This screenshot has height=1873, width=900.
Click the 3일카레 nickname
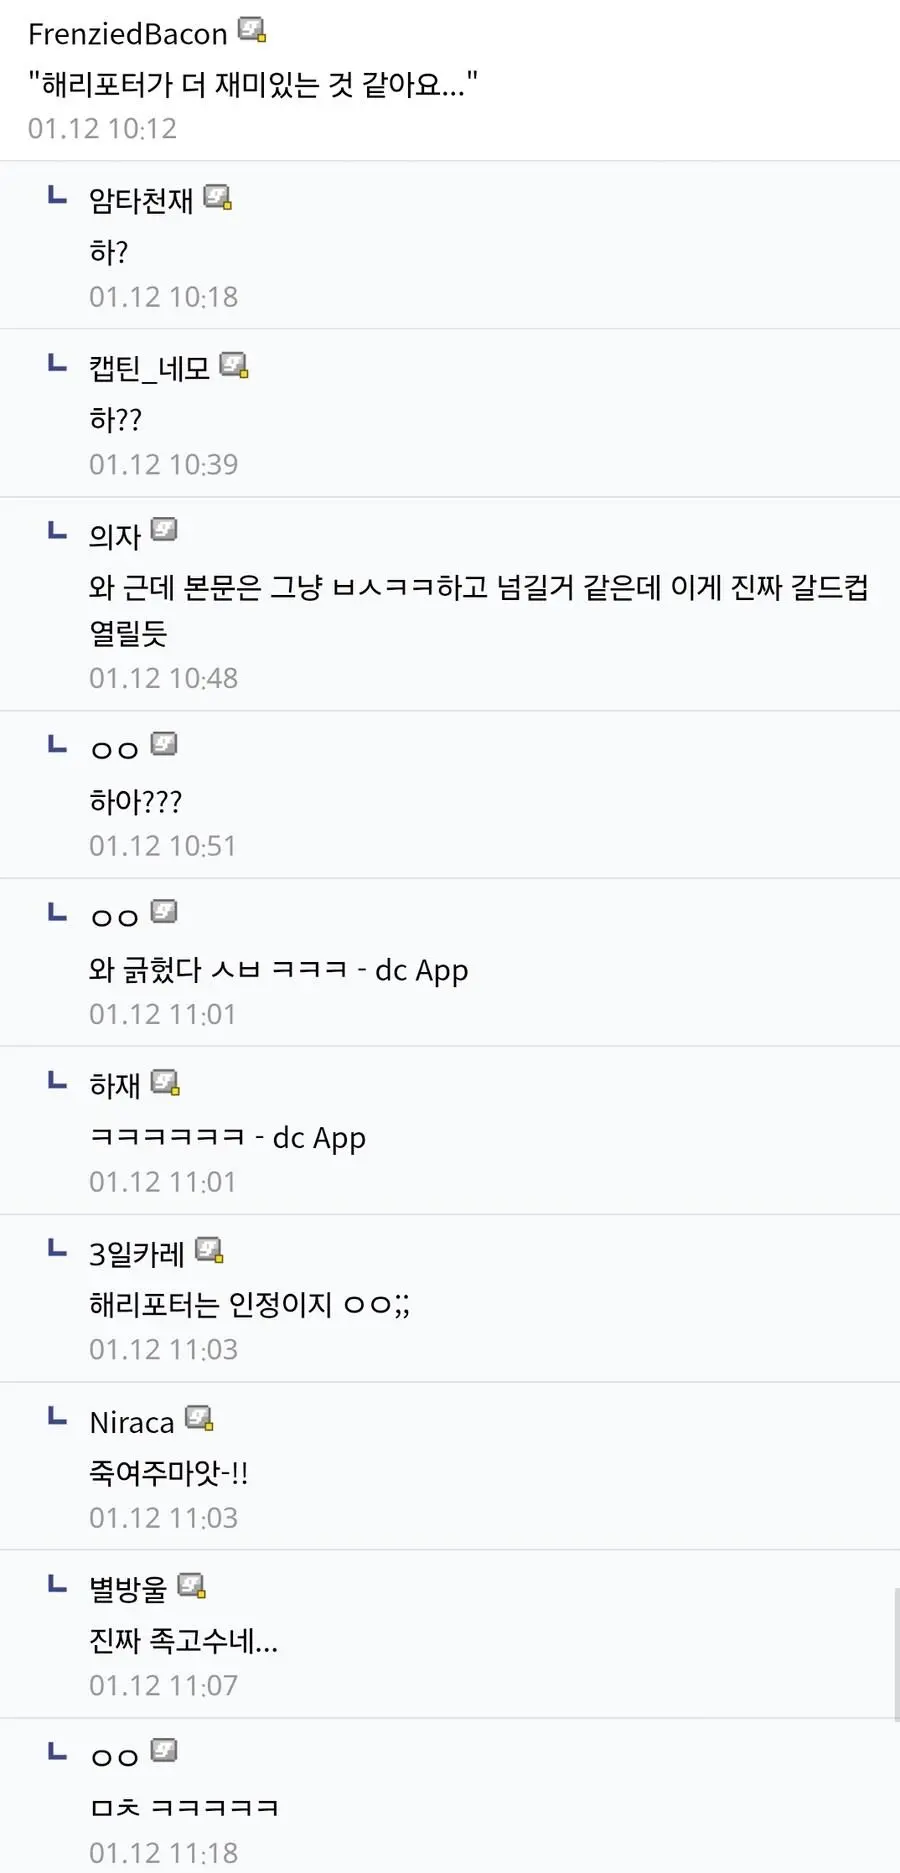[x=137, y=1253]
